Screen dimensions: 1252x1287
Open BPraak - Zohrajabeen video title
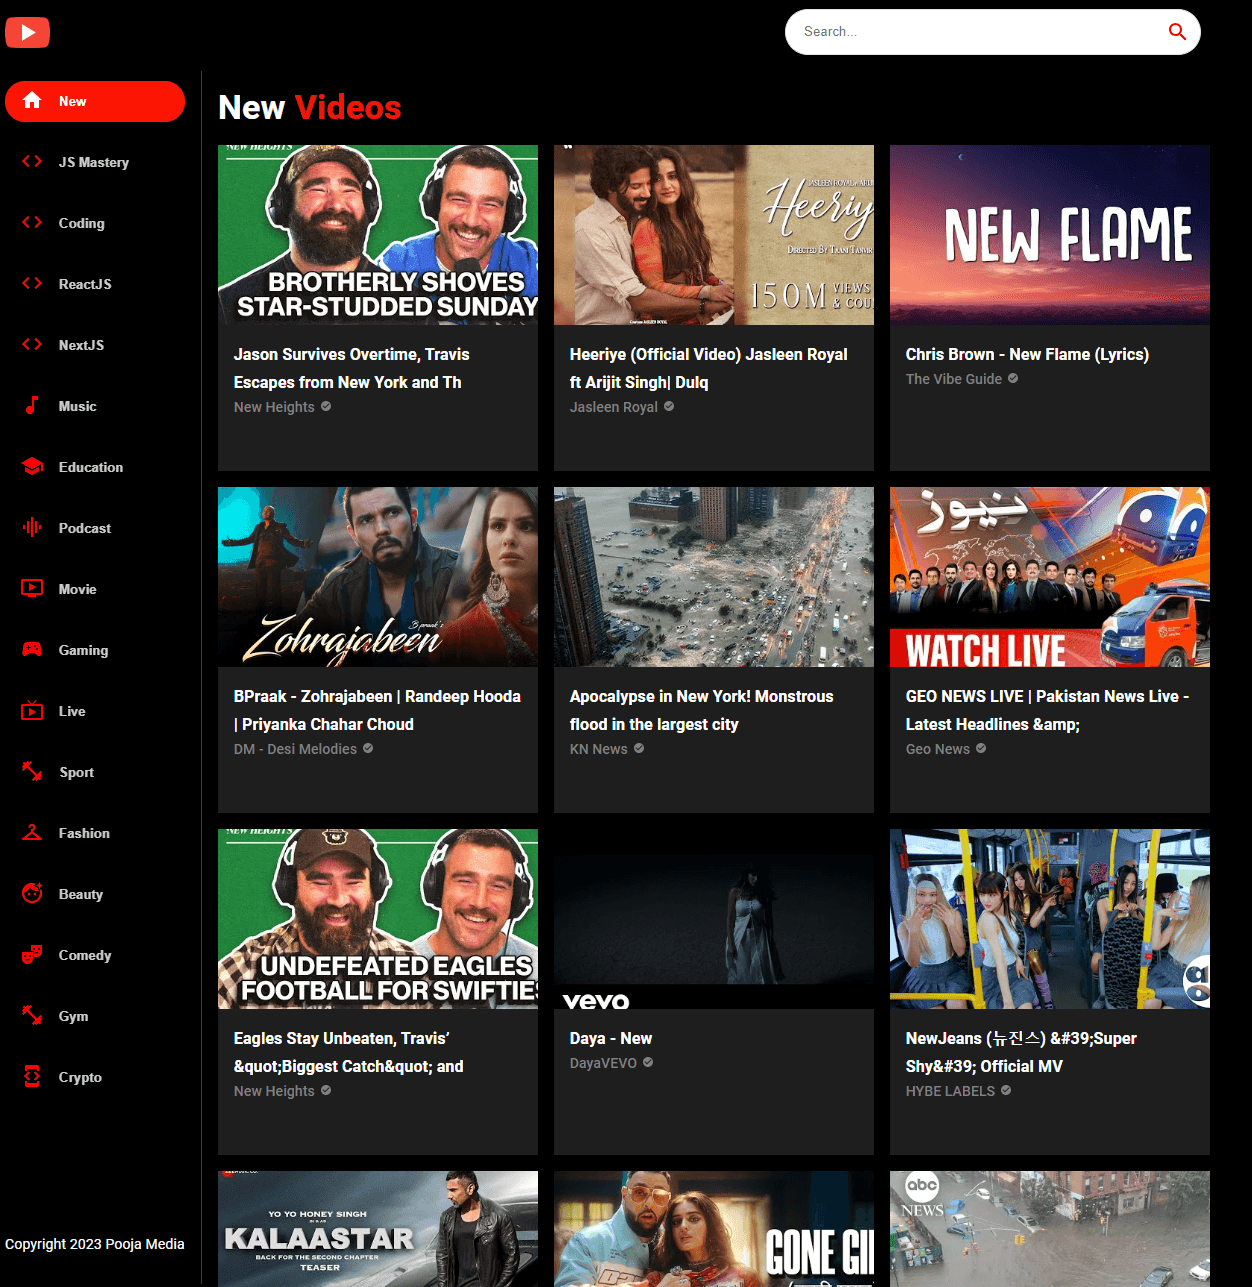pos(377,710)
